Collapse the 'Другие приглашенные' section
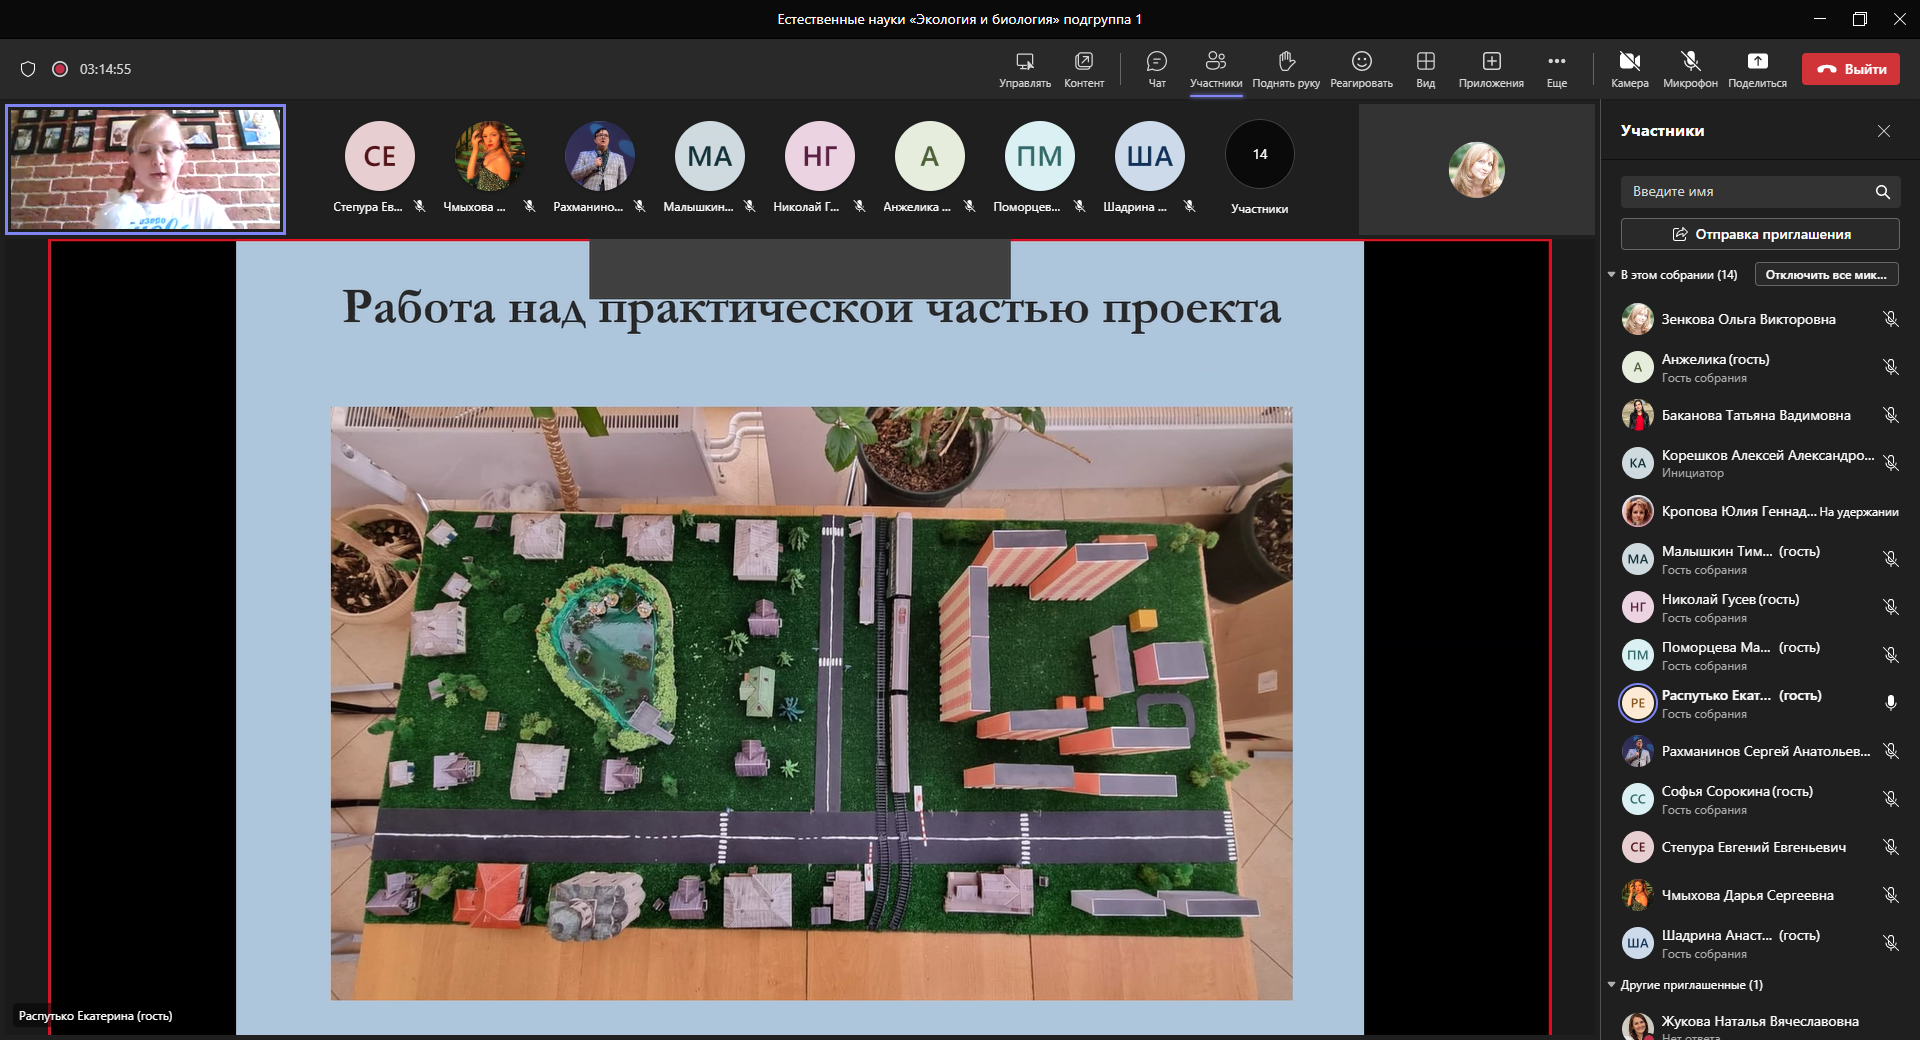This screenshot has height=1040, width=1920. pyautogui.click(x=1612, y=985)
